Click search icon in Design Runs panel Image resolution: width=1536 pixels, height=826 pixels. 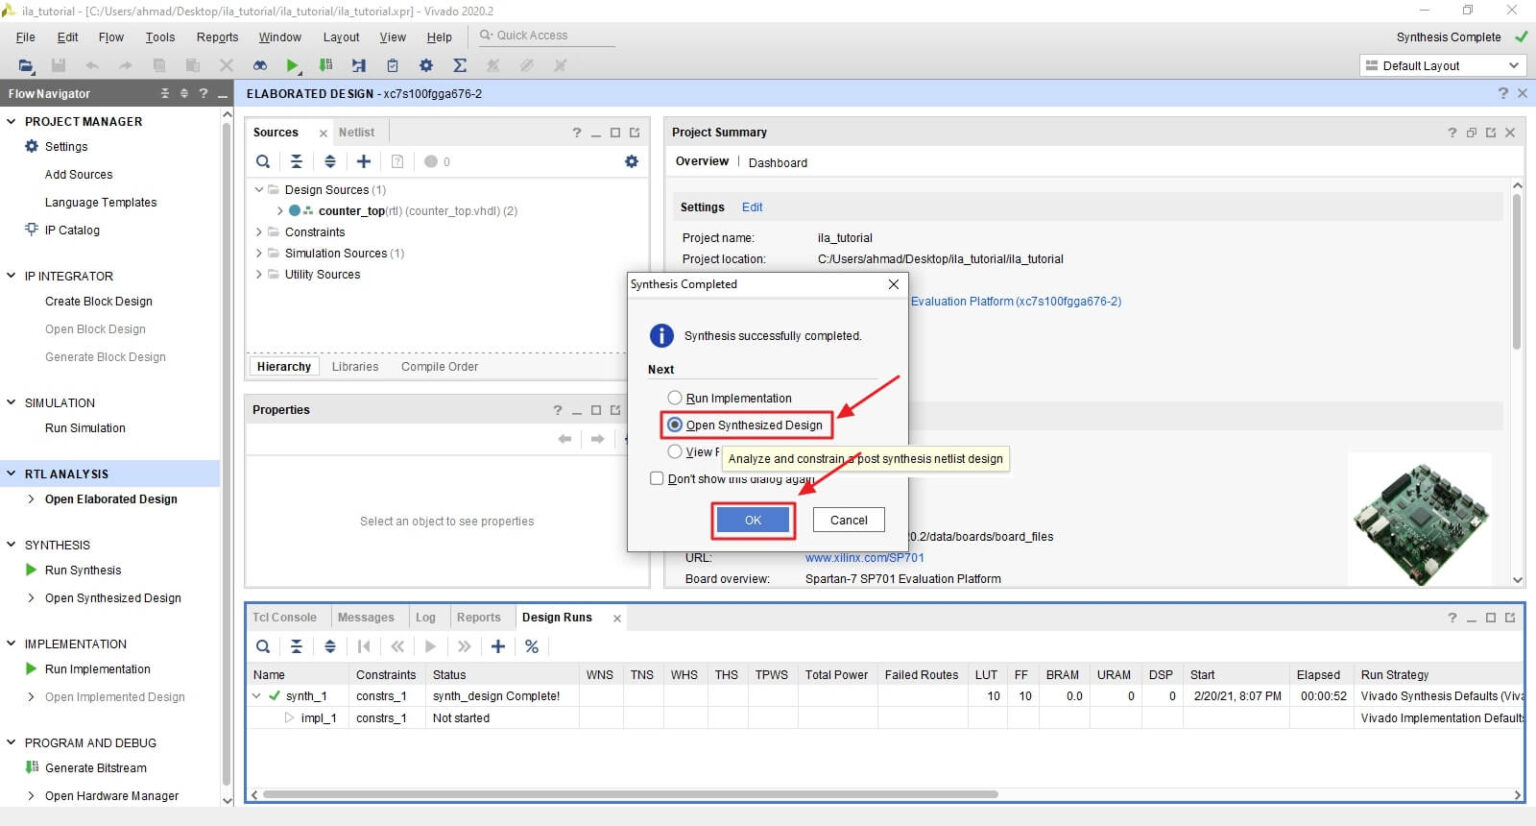[262, 647]
